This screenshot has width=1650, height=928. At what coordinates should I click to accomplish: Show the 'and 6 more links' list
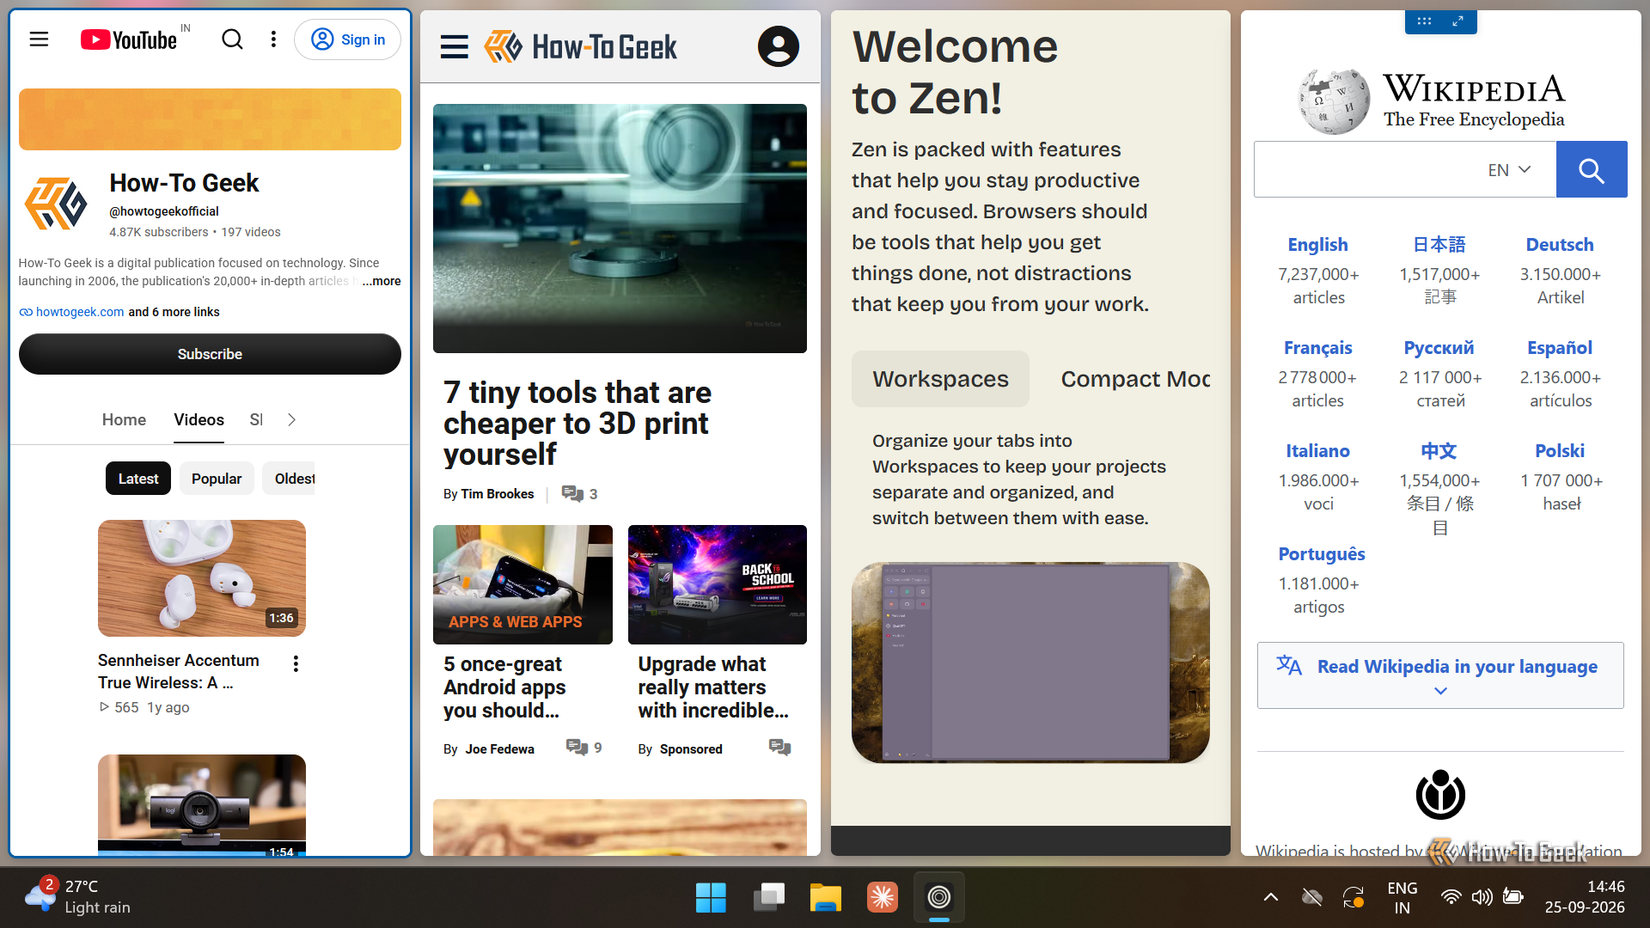174,312
